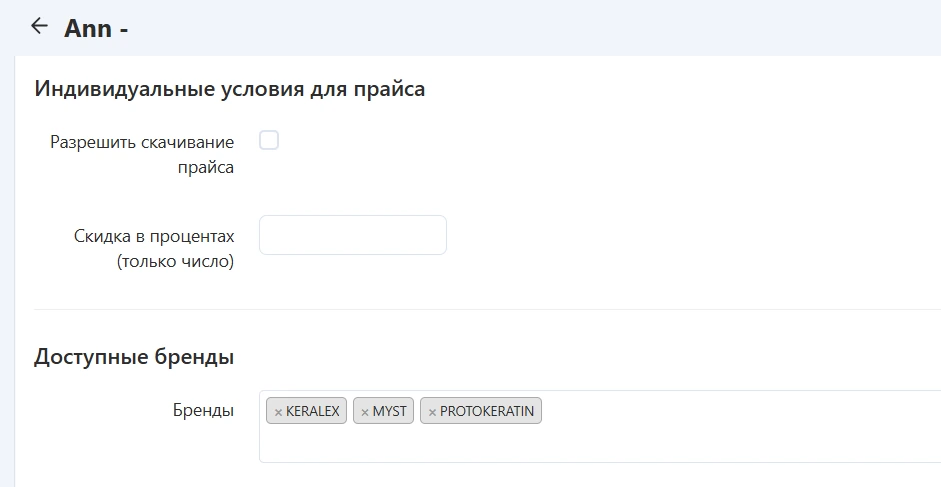Remove the KERALEX brand tag
This screenshot has width=941, height=487.
[x=278, y=412]
